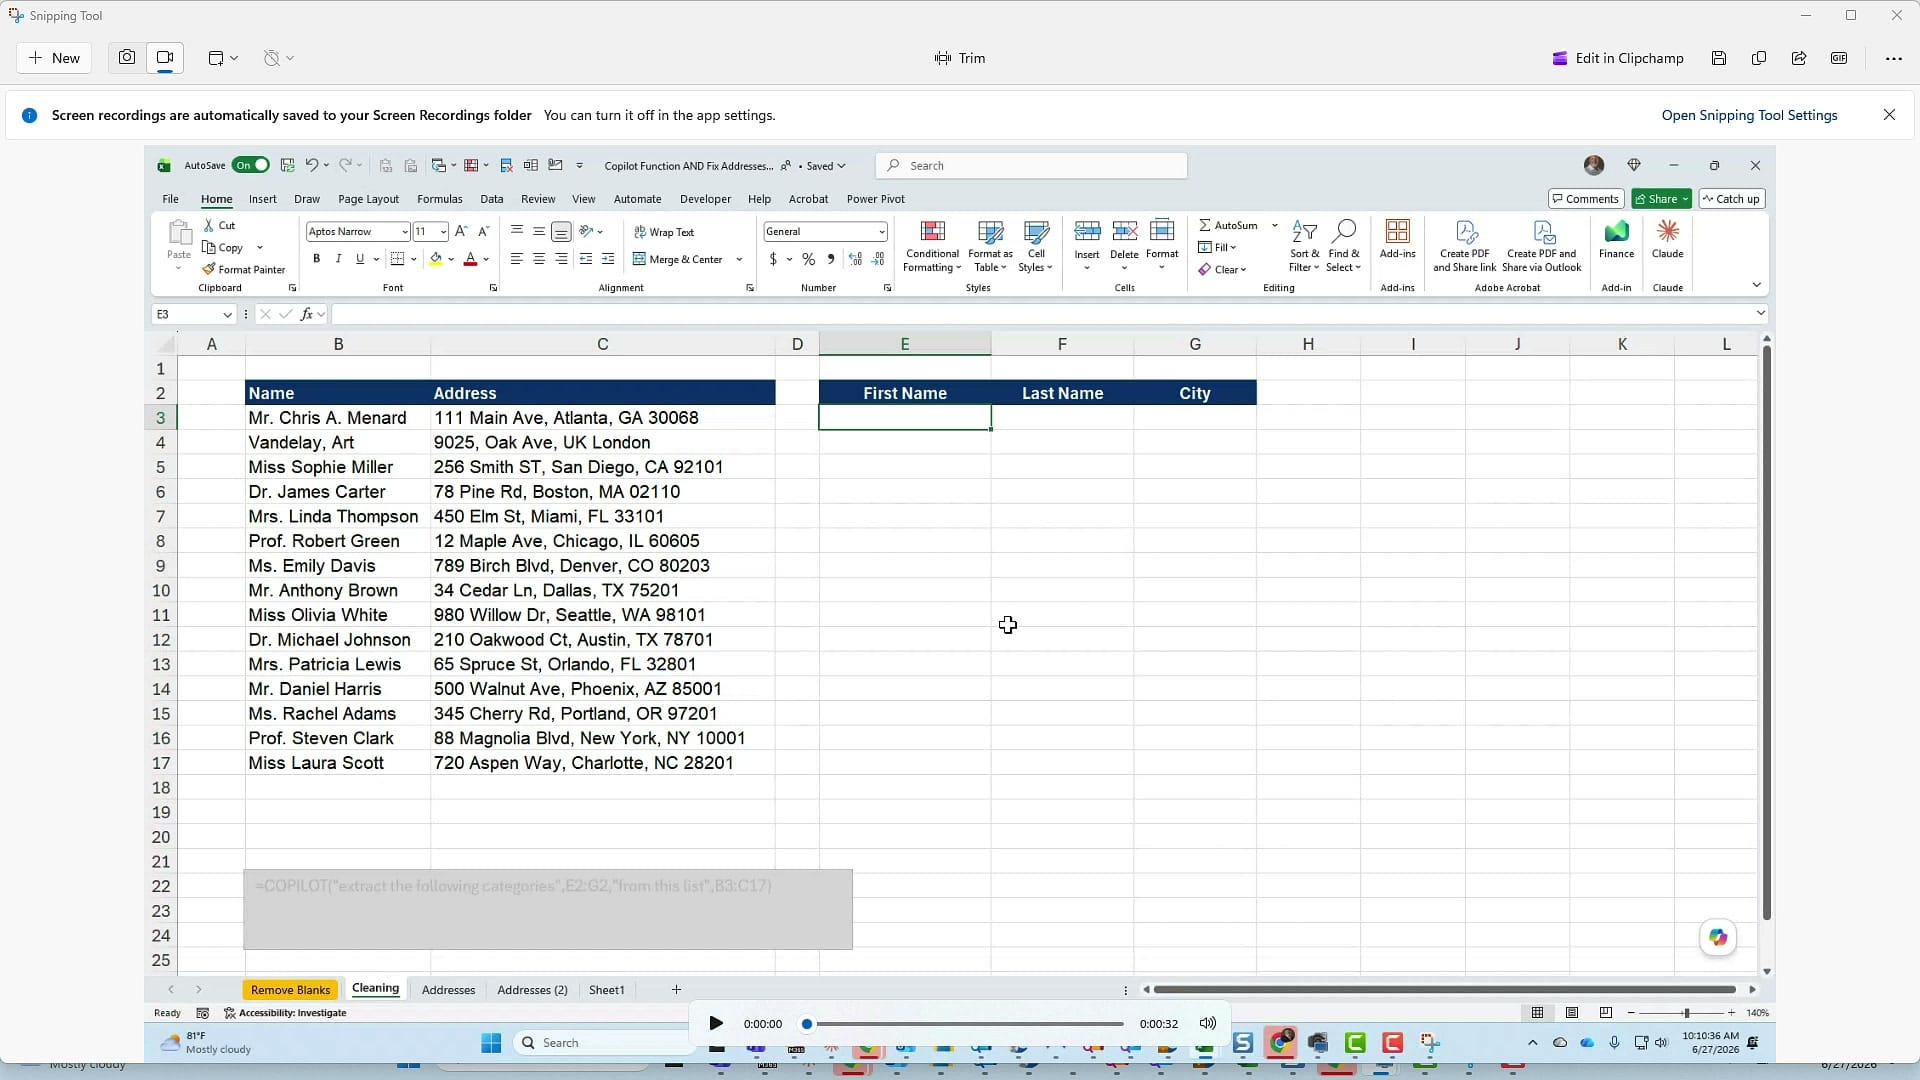Open Format as Table gallery
Screen dimensions: 1920x1080
(990, 246)
